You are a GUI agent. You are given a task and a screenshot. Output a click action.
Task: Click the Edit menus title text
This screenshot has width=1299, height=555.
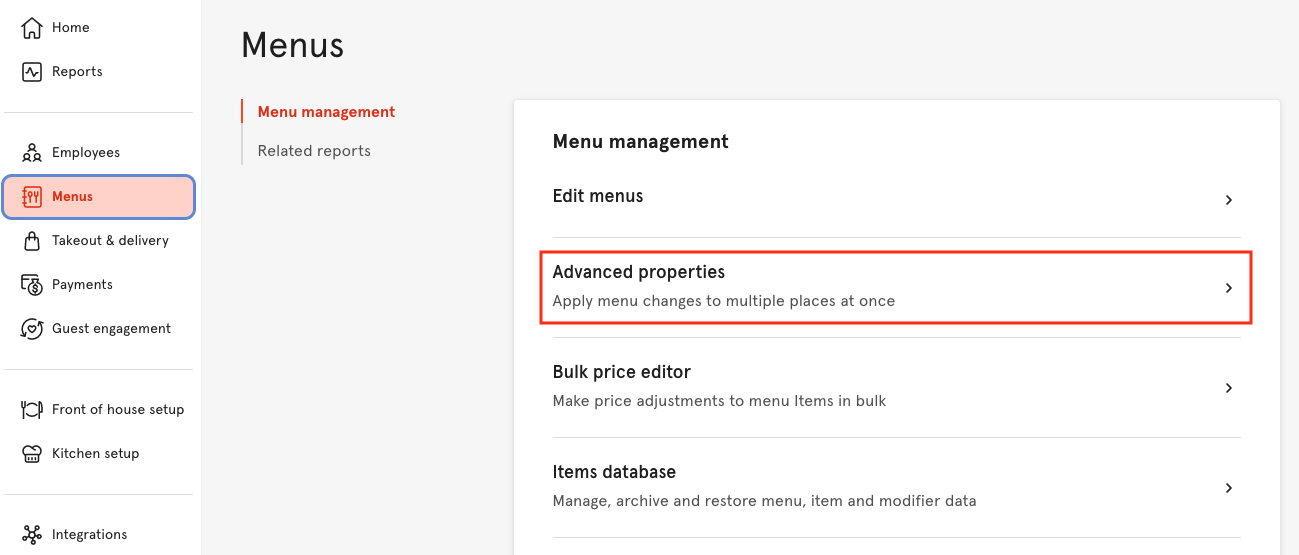(x=598, y=196)
